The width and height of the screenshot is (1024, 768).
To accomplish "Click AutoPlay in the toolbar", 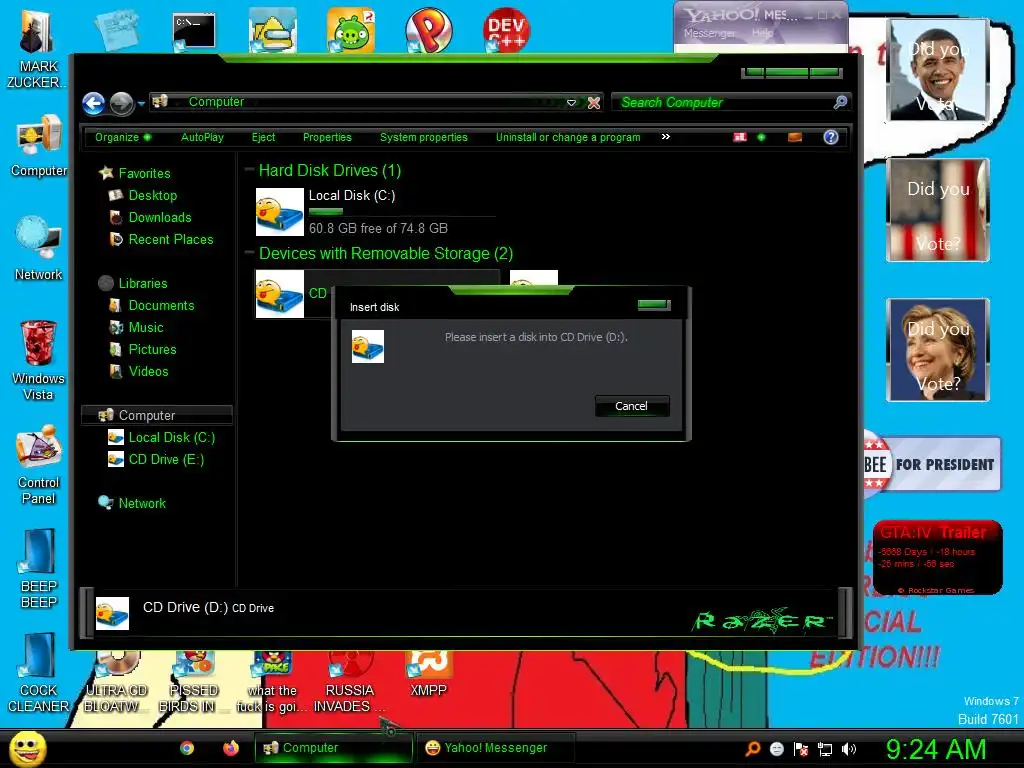I will (x=202, y=137).
